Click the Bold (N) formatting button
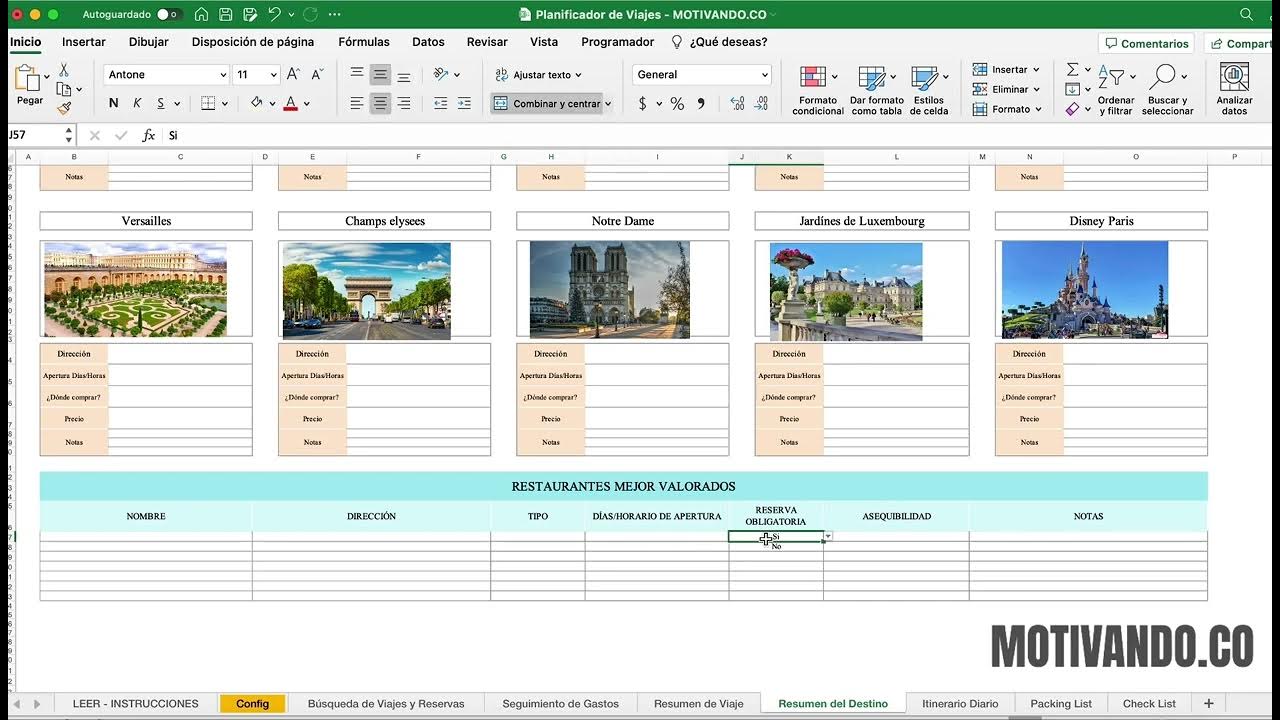Image resolution: width=1280 pixels, height=720 pixels. coord(113,103)
